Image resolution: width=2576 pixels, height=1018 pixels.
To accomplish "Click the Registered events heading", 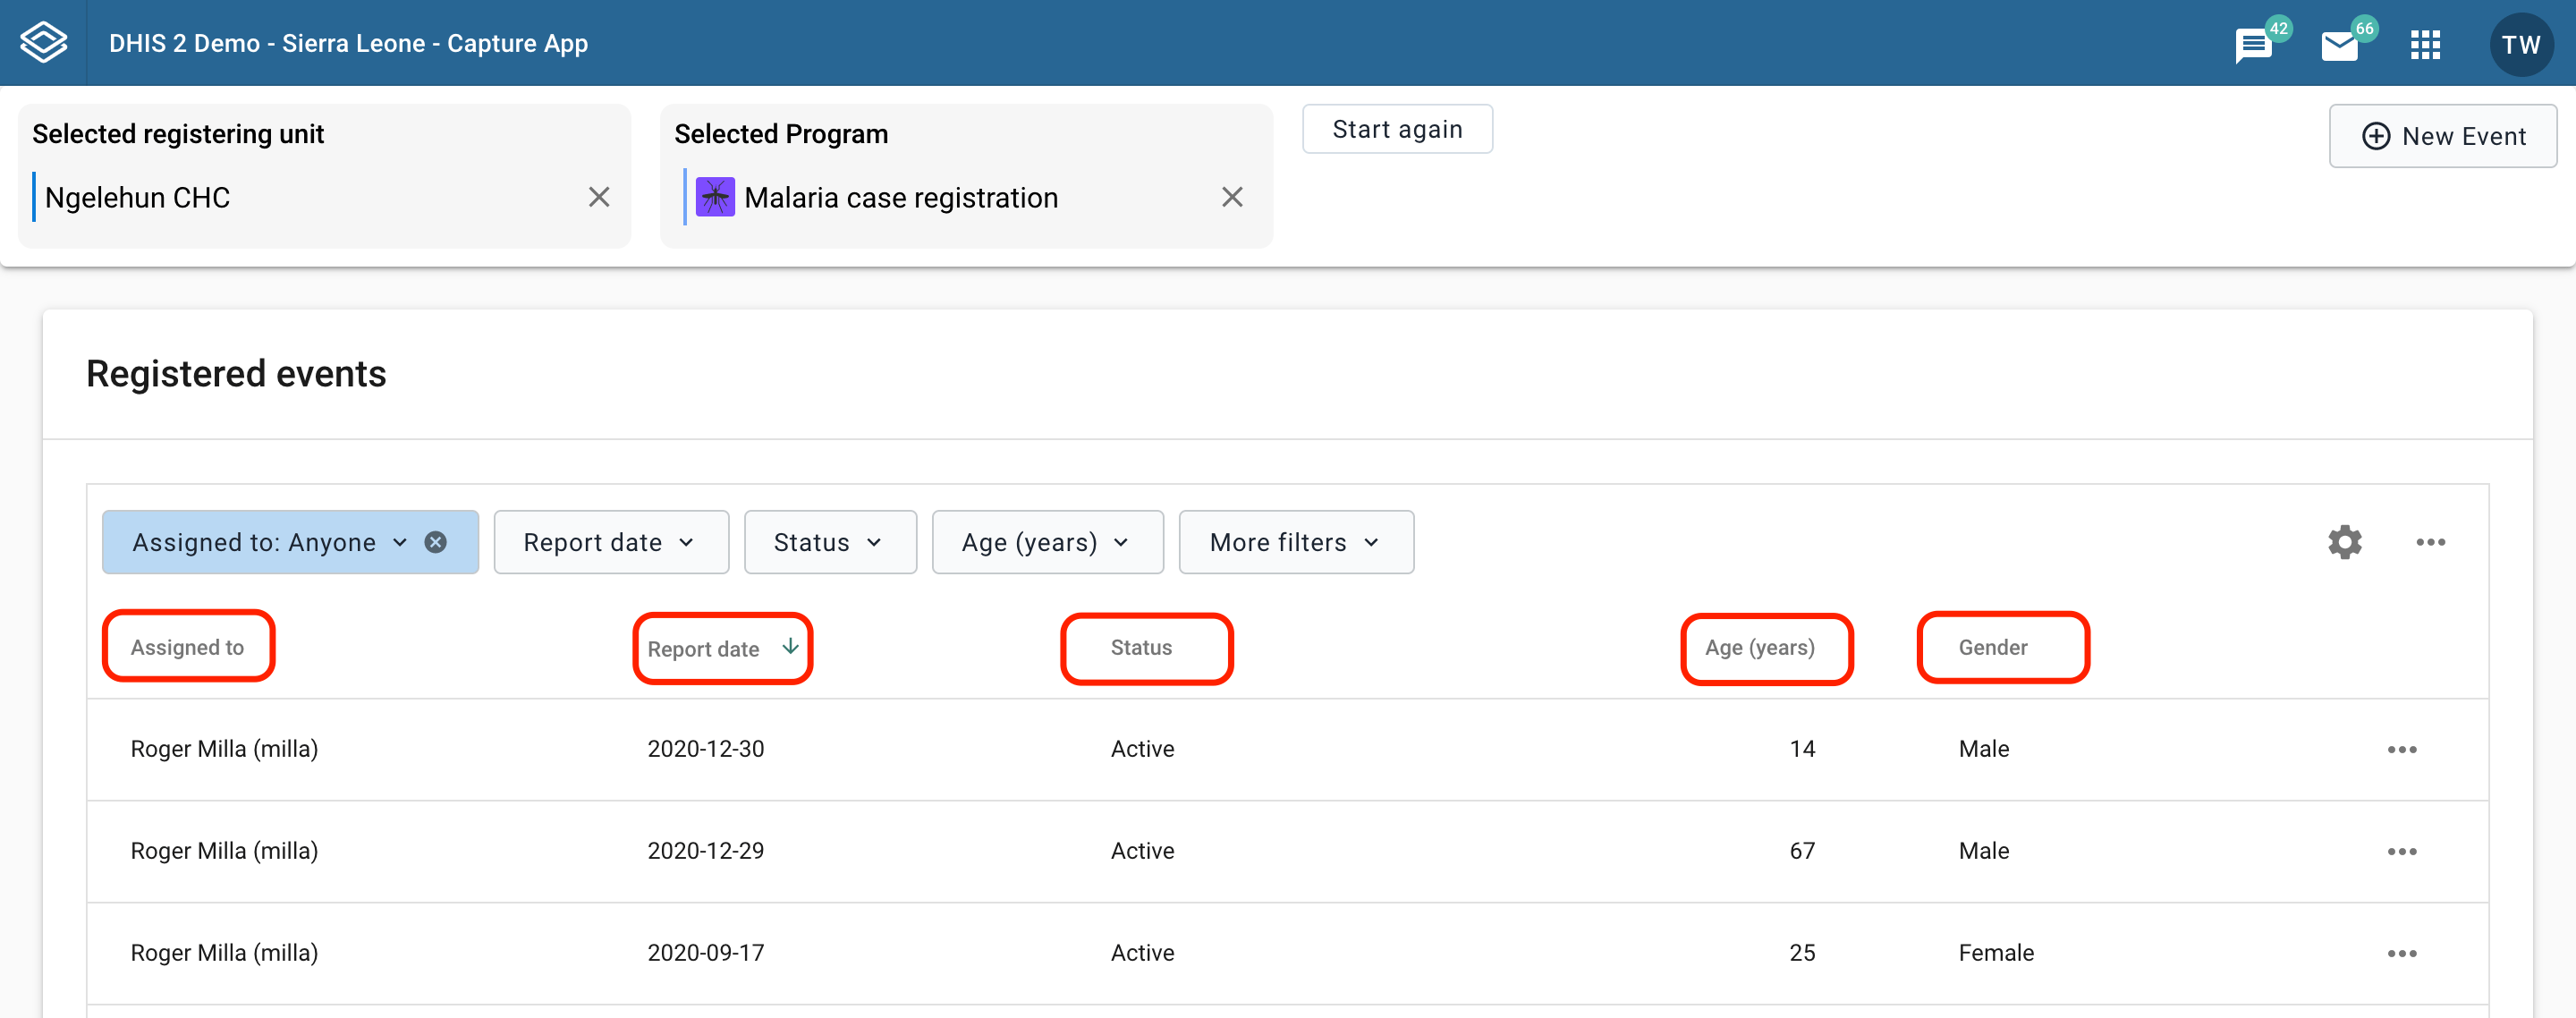I will (x=236, y=373).
